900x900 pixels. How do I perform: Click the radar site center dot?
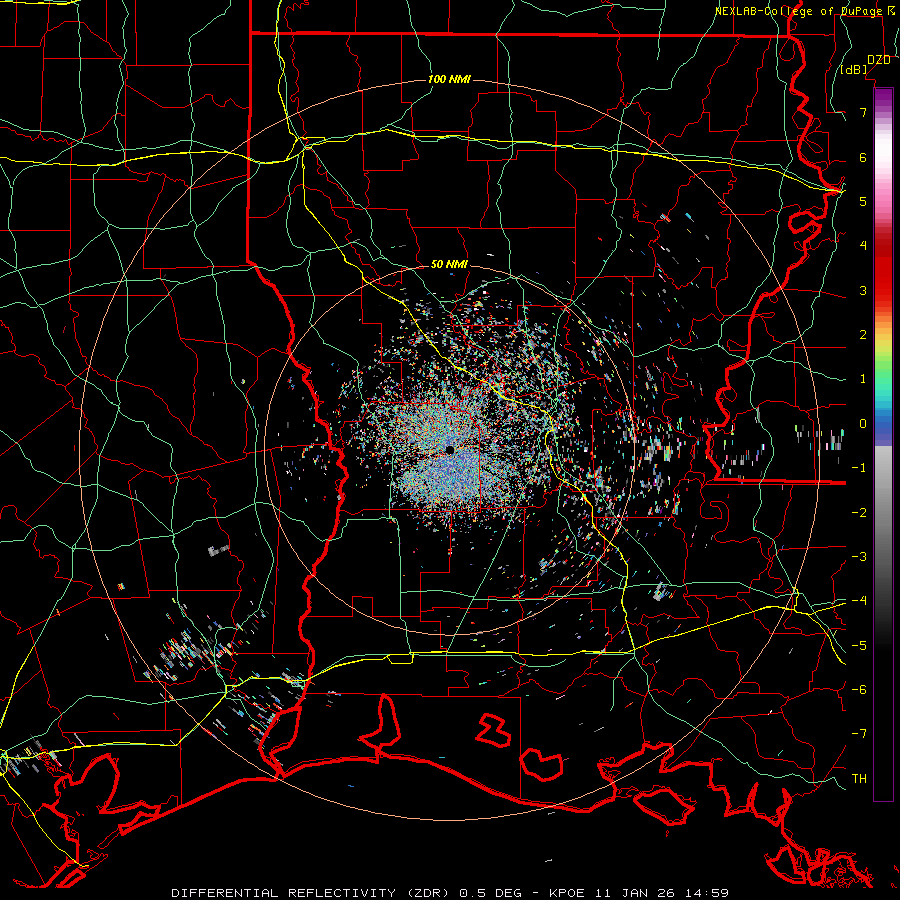(450, 450)
